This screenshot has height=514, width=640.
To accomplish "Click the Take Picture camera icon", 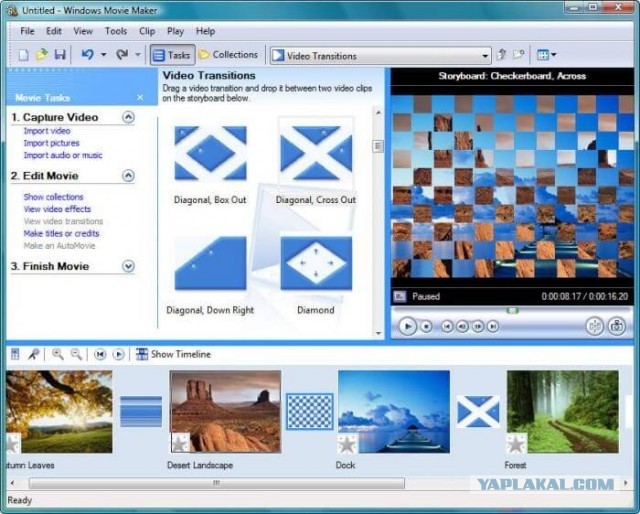I will coord(617,326).
